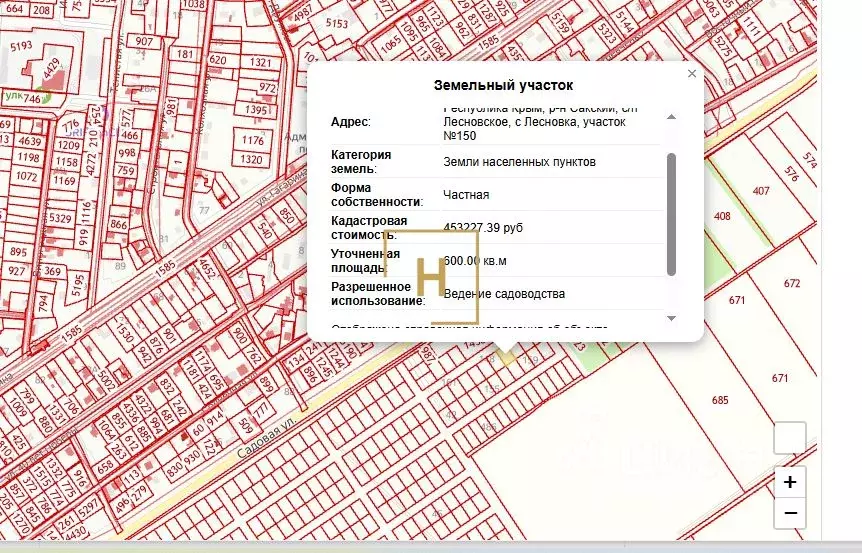The height and width of the screenshot is (553, 862).
Task: Click the value 'Земли населенных пунктов'
Action: click(x=520, y=162)
